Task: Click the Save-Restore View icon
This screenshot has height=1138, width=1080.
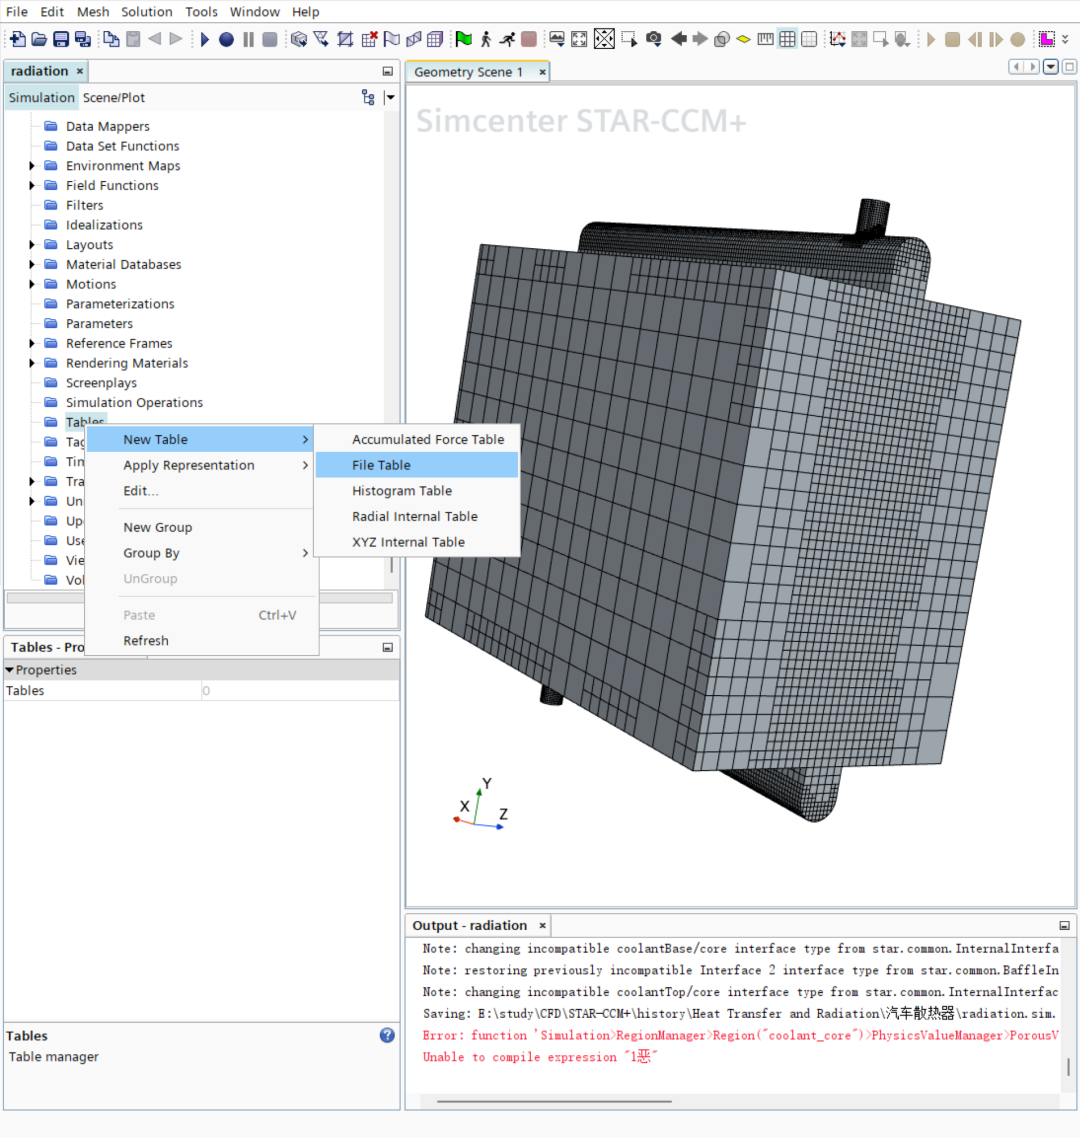Action: [557, 39]
